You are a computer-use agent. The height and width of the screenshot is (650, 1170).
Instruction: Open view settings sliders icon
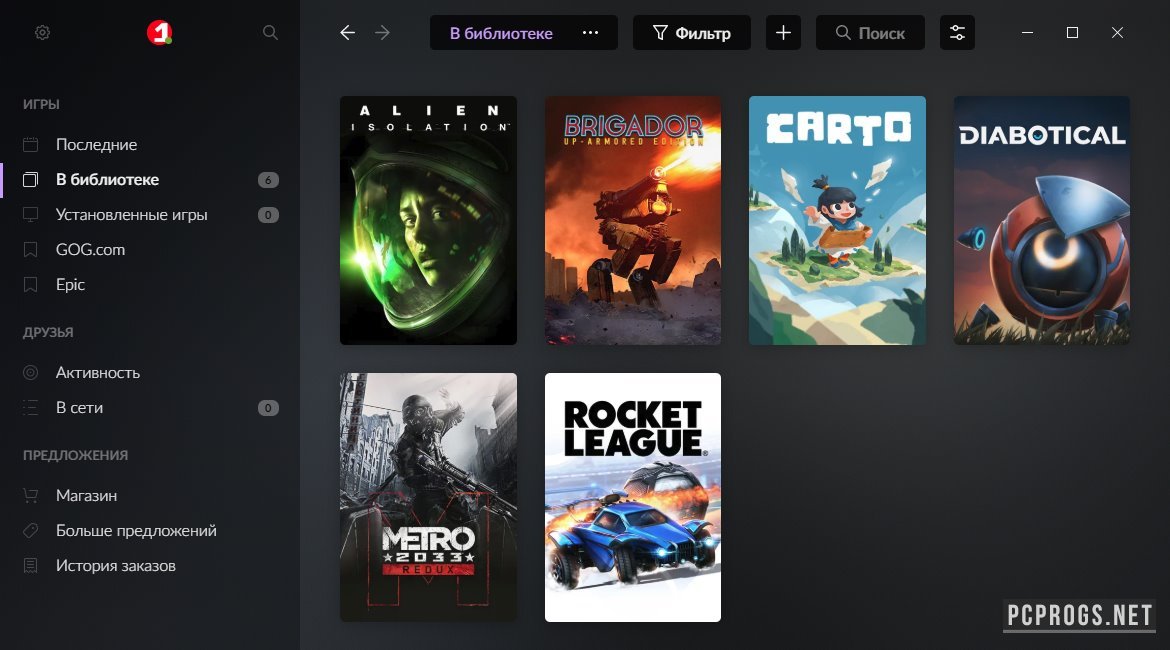tap(957, 33)
